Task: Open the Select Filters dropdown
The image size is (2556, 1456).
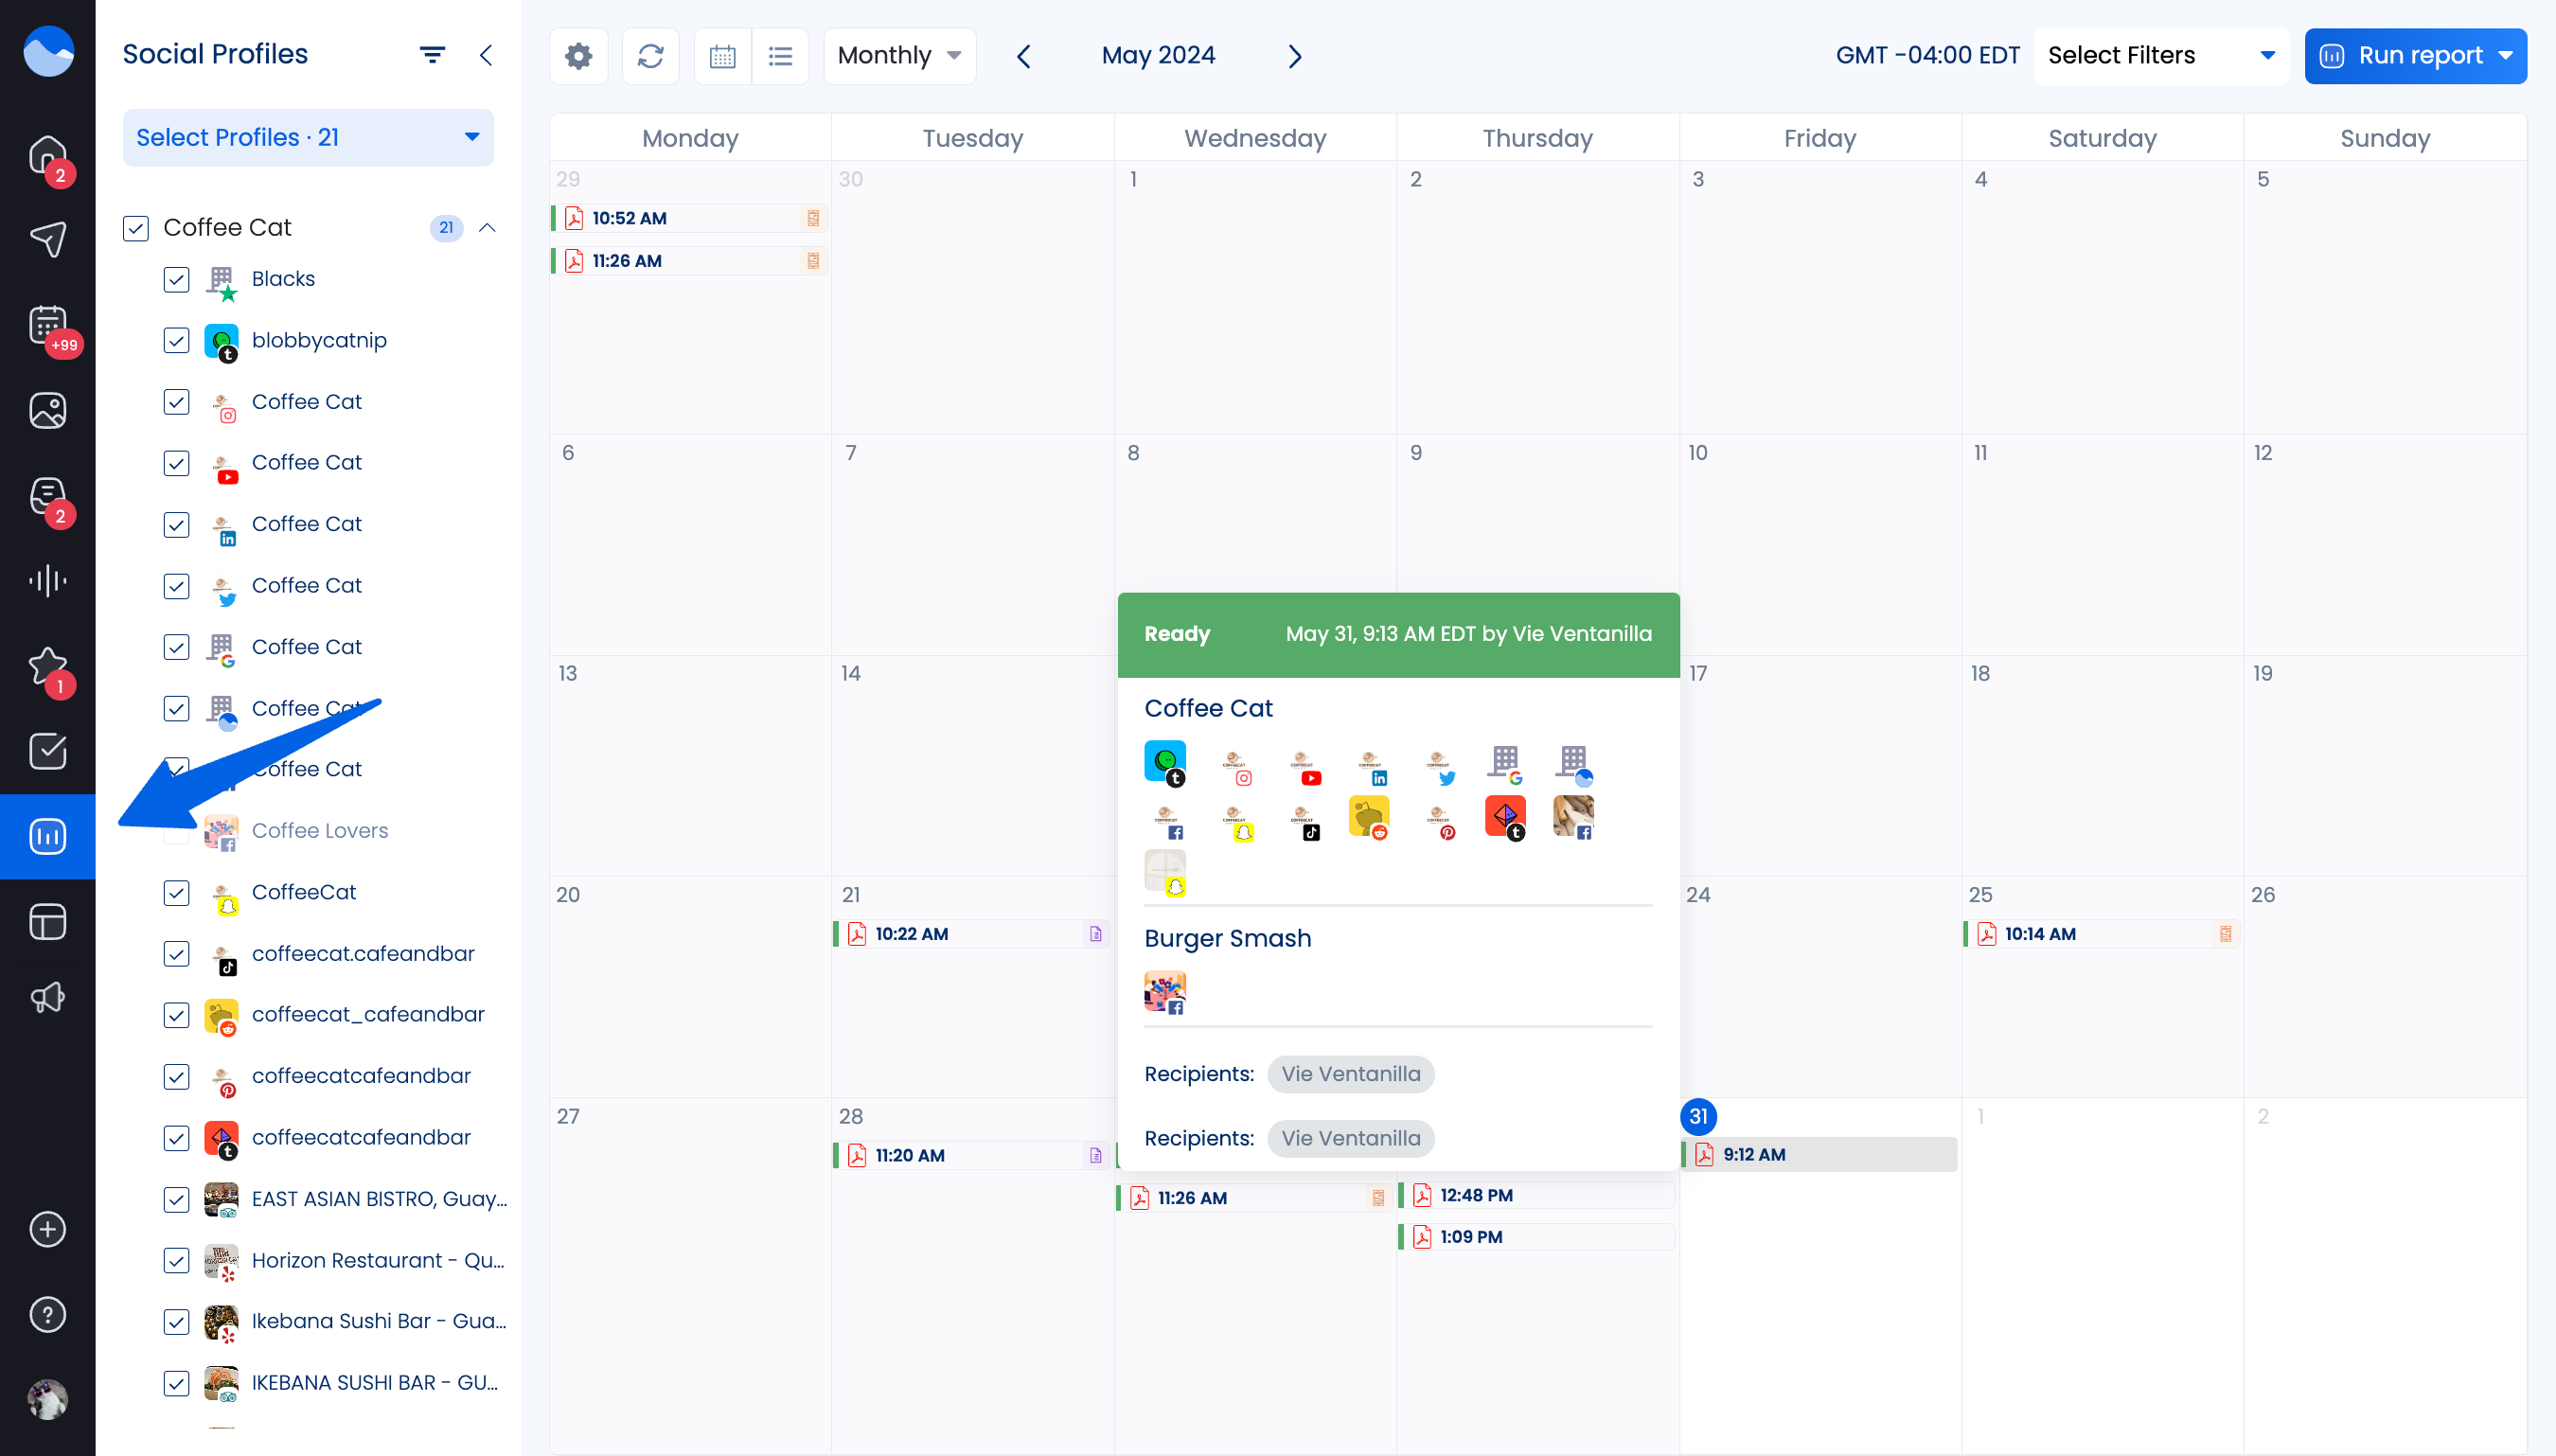Action: point(2161,56)
